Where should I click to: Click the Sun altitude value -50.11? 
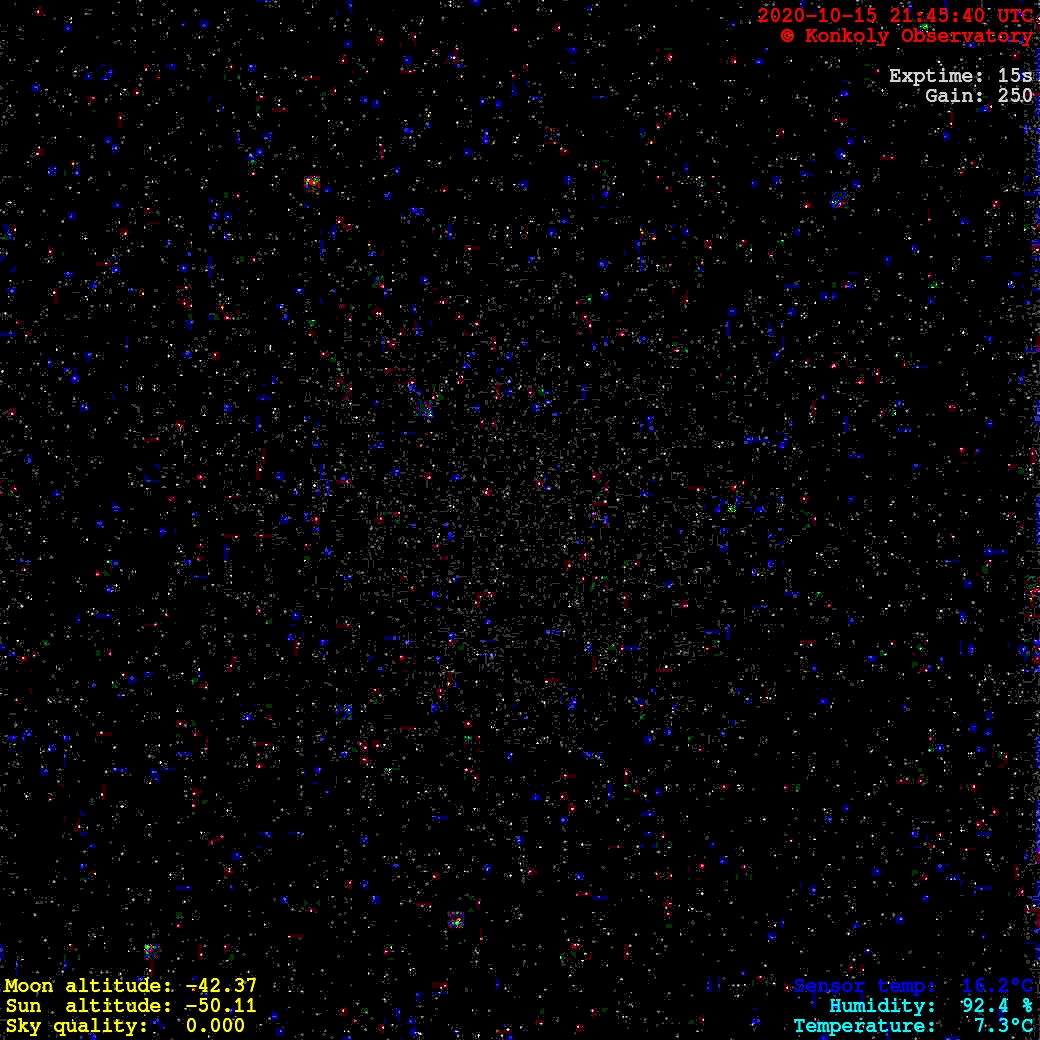pyautogui.click(x=221, y=1006)
